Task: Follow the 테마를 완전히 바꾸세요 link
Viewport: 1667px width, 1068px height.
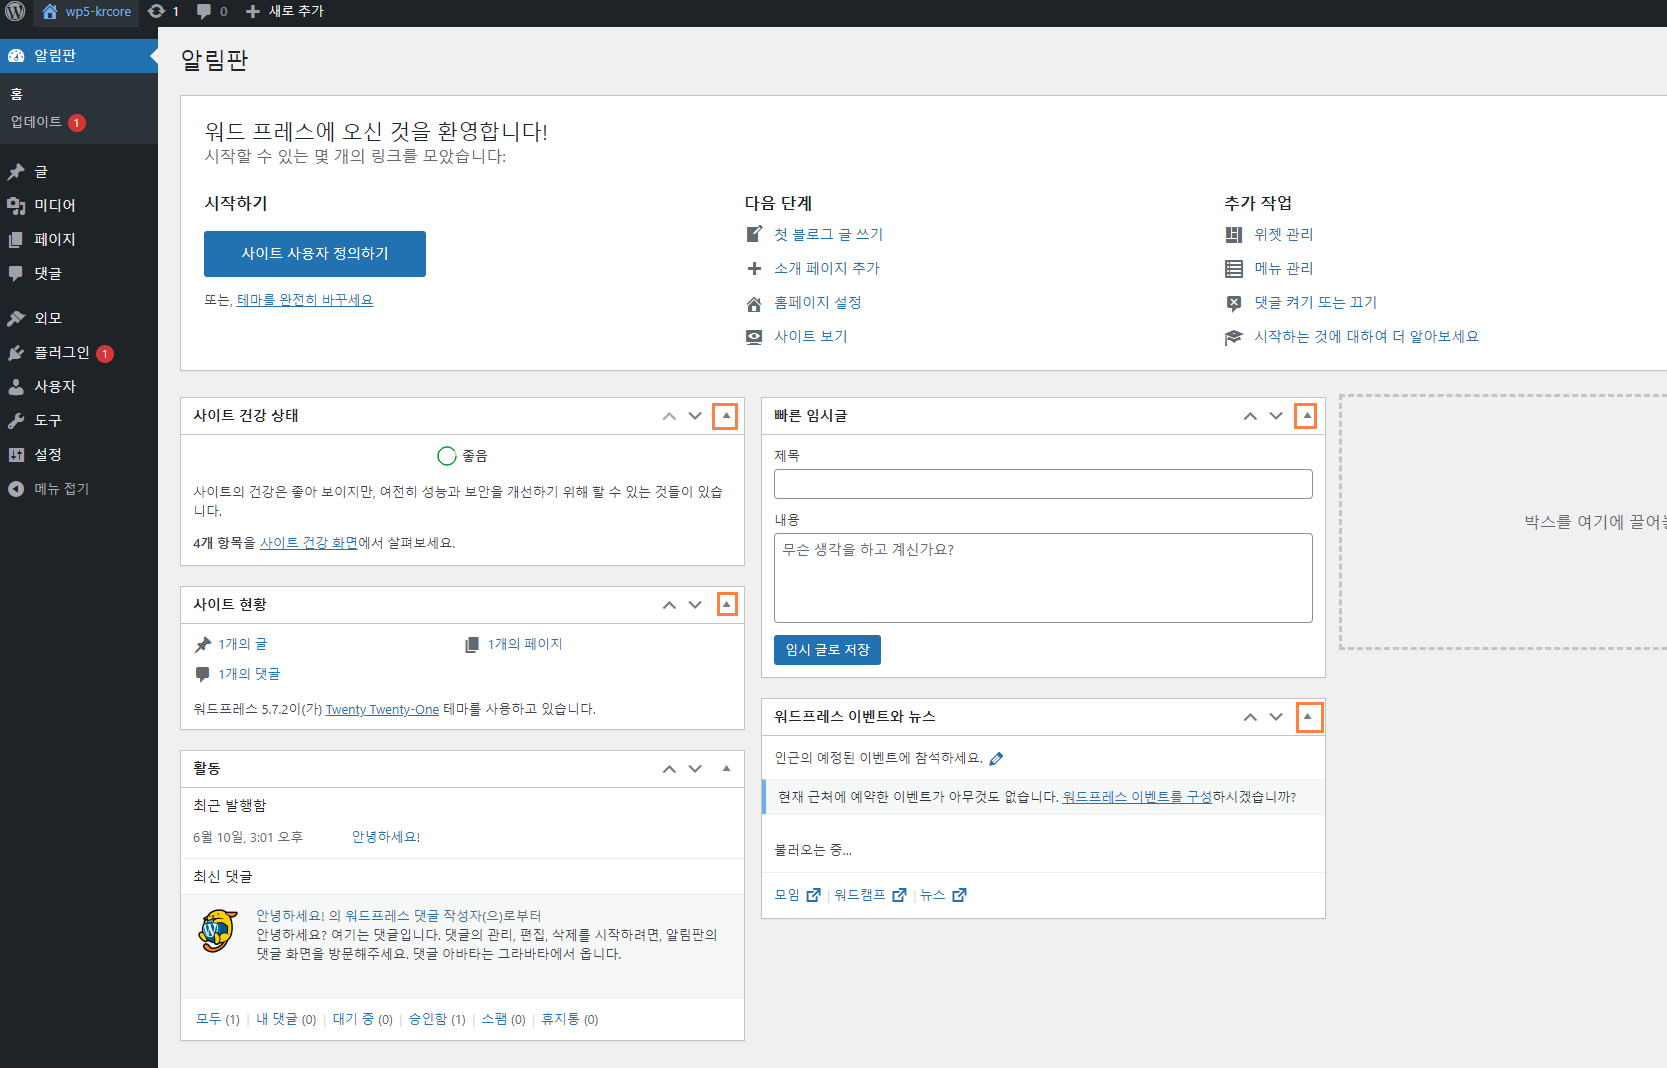Action: coord(305,300)
